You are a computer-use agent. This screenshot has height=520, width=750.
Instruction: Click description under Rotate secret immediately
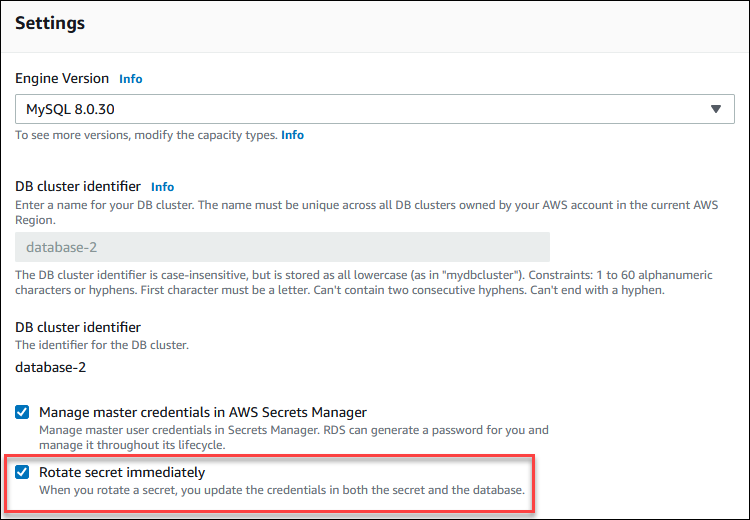point(280,490)
